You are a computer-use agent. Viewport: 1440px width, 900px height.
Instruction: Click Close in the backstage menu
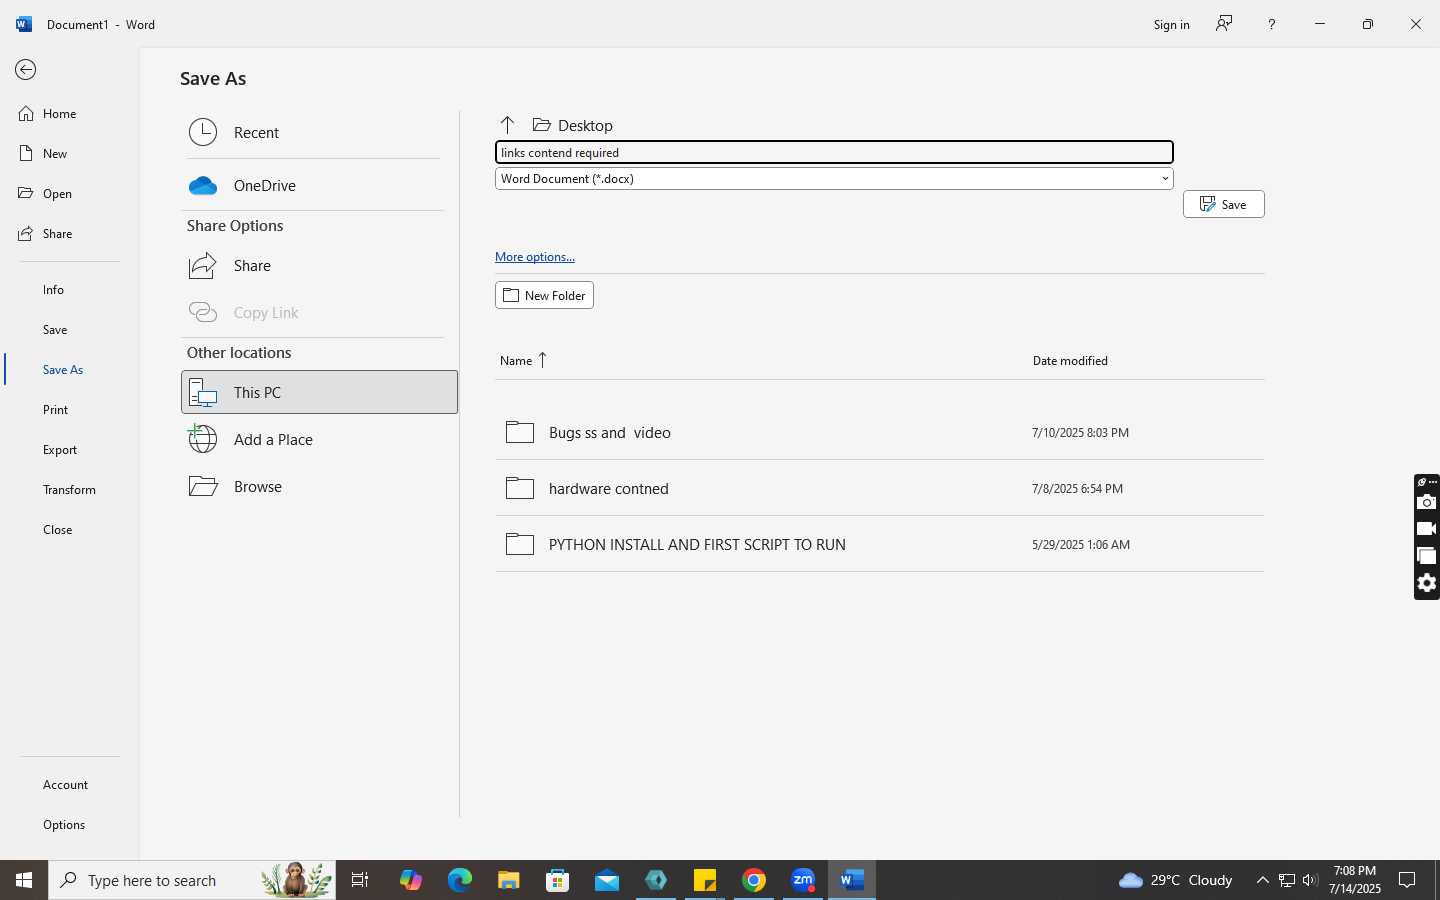[x=70, y=529]
